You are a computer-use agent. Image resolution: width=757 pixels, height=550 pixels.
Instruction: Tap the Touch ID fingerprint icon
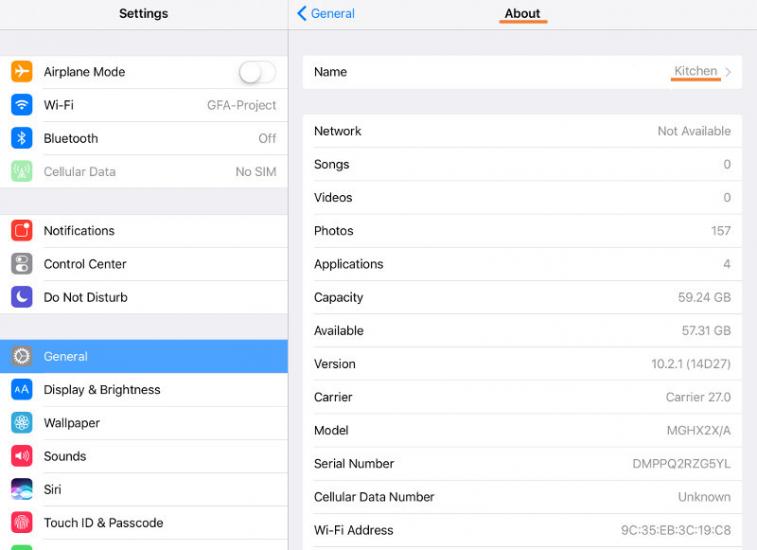coord(22,522)
